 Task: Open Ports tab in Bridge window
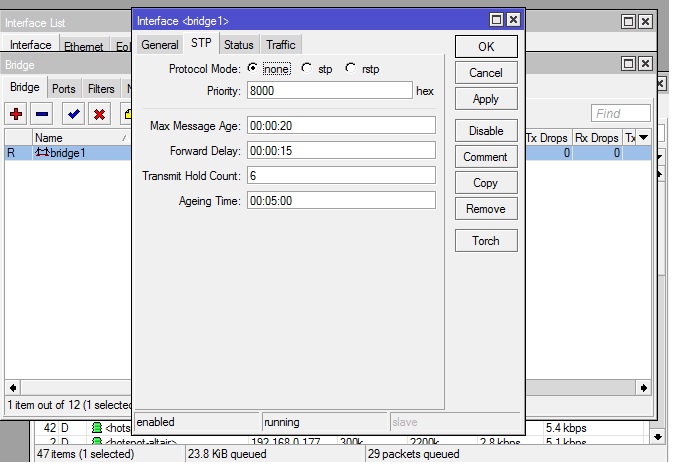pyautogui.click(x=64, y=89)
